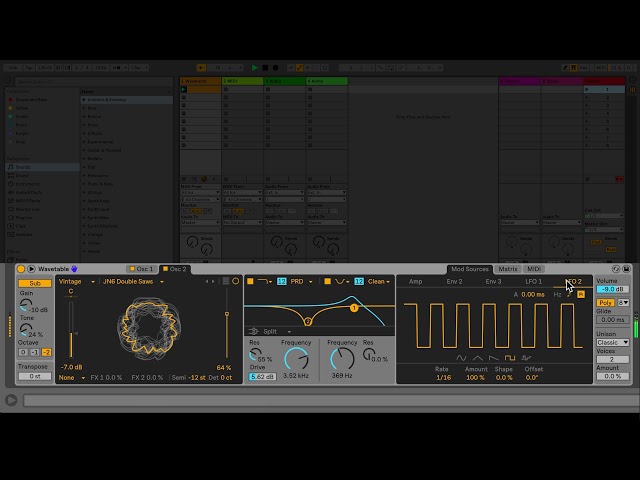Screen dimensions: 640x480
Task: Click the oscillator gain -7.0 dB slider
Action: [x=71, y=330]
